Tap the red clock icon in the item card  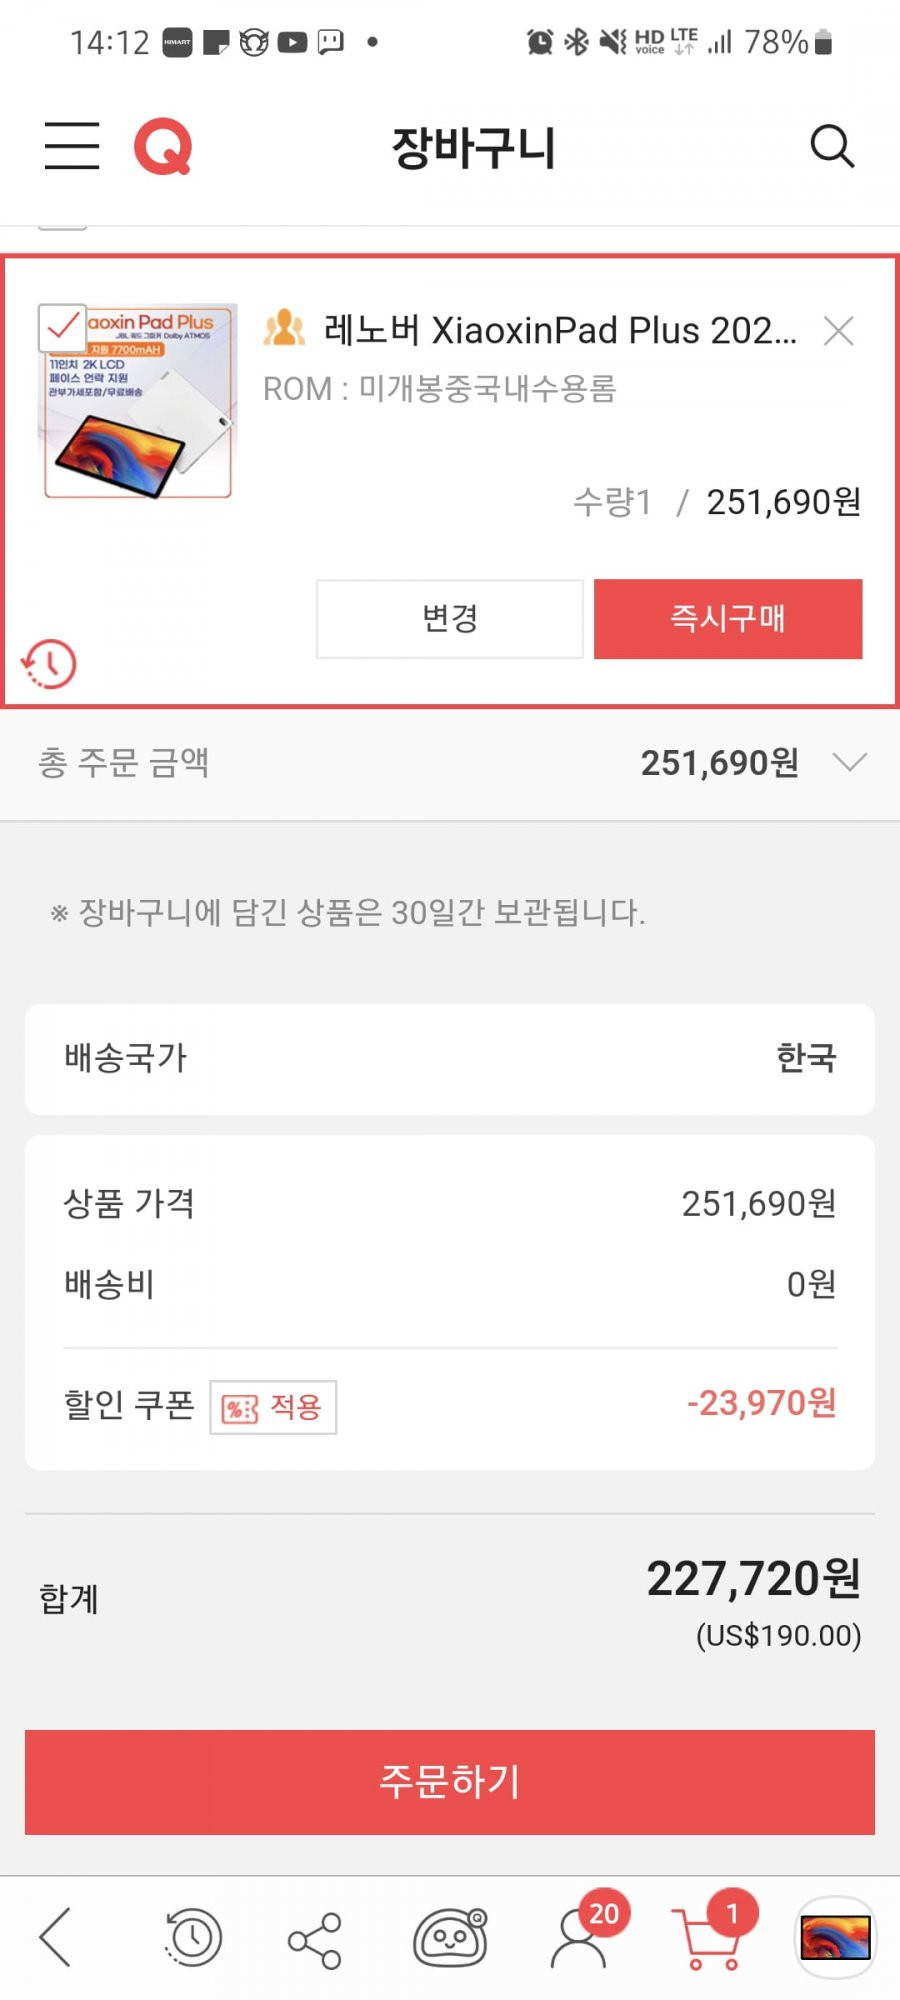tap(49, 664)
